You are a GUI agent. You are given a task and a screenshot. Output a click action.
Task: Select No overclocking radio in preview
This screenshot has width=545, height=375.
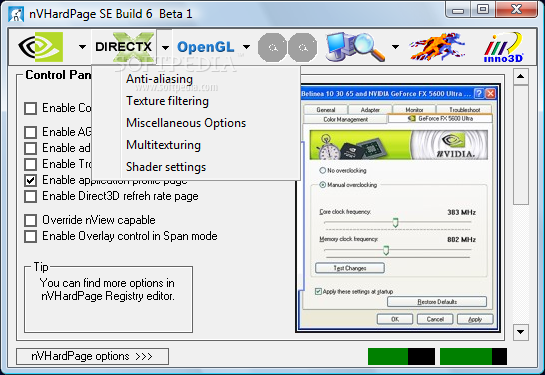tap(323, 170)
